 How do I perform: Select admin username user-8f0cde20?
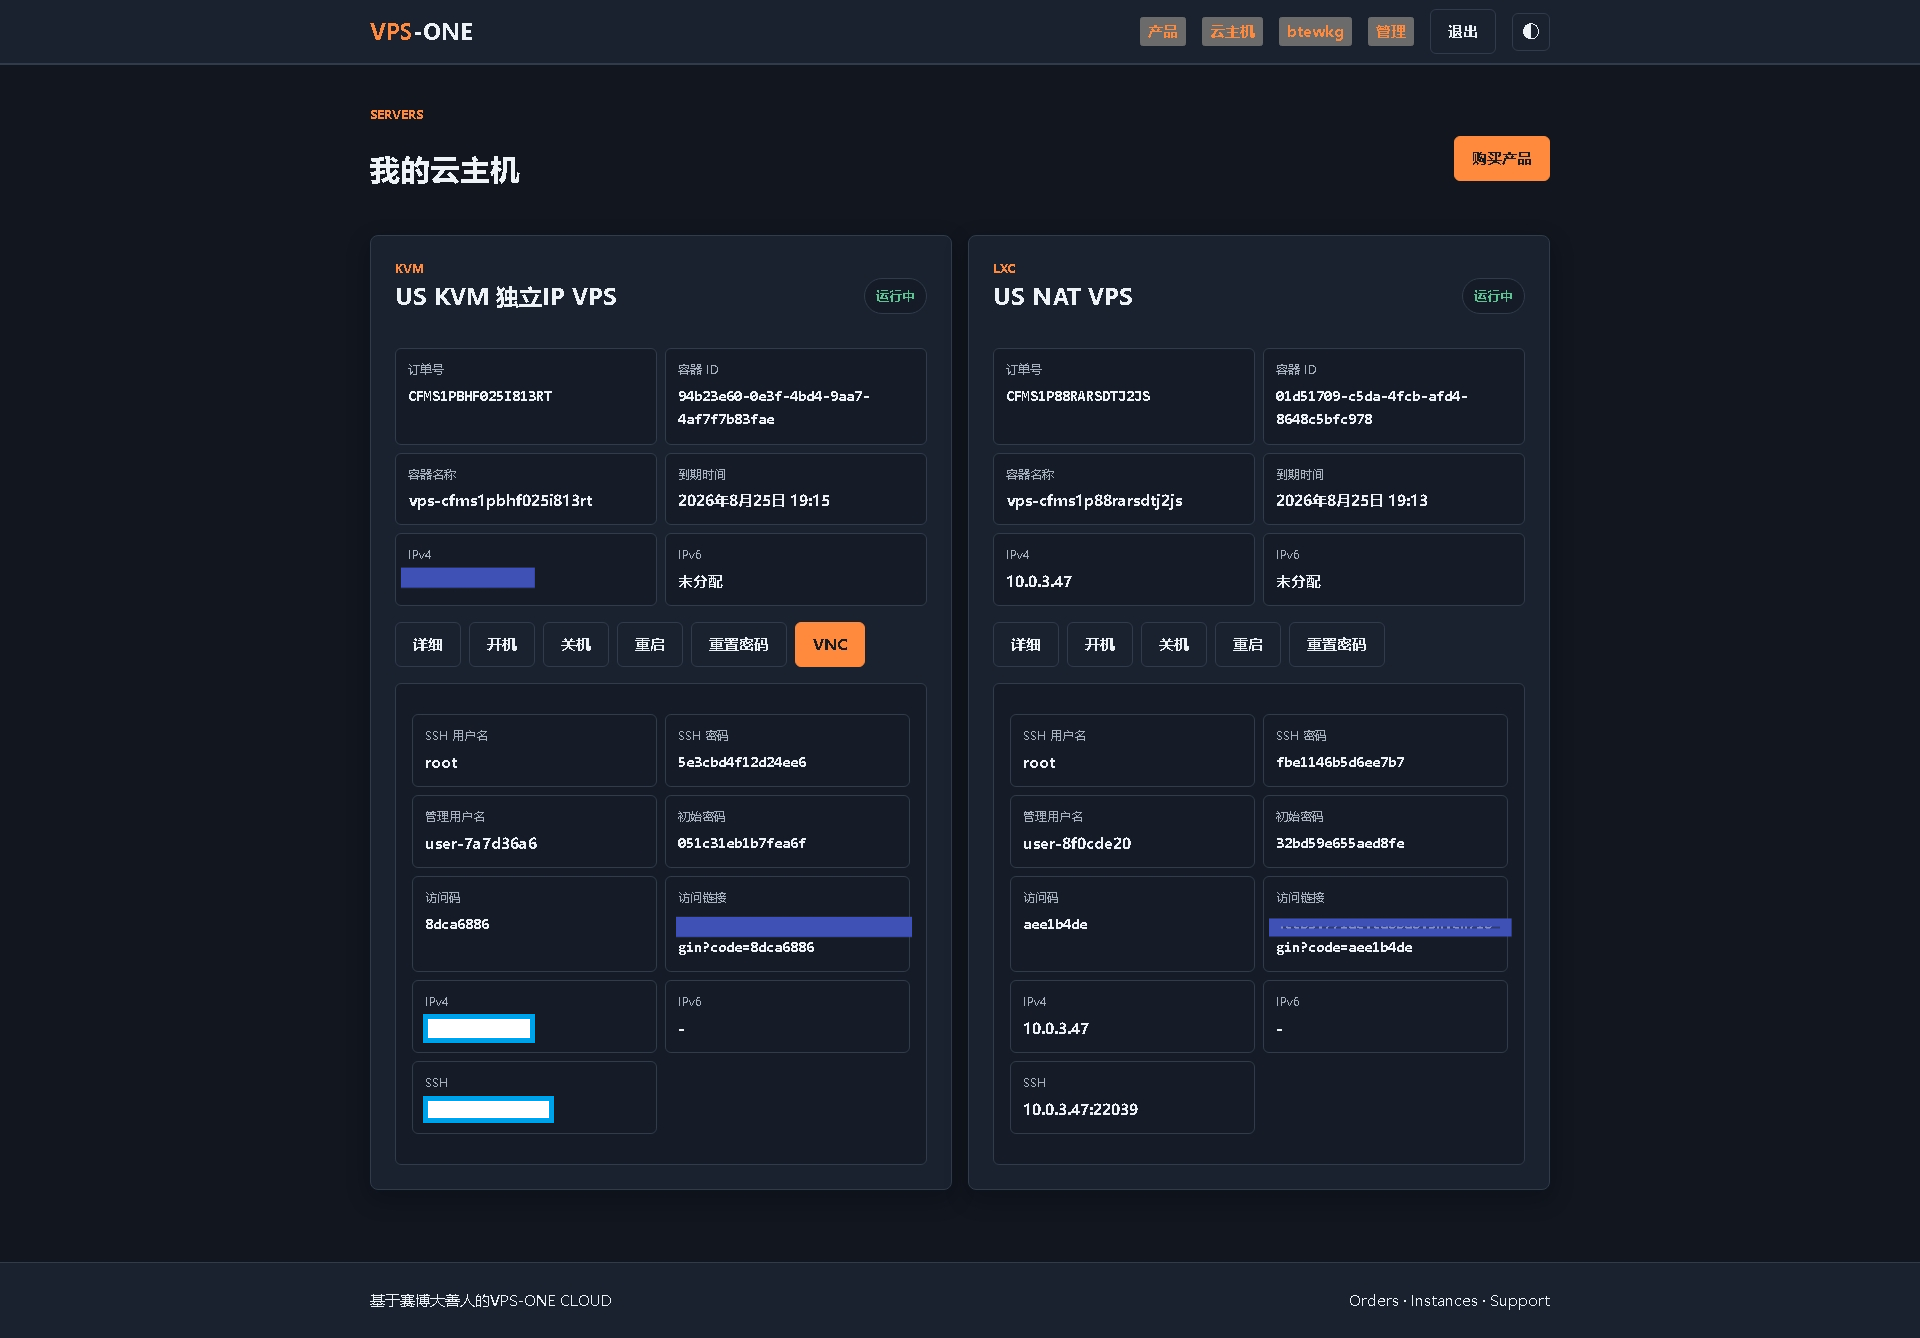(x=1077, y=843)
